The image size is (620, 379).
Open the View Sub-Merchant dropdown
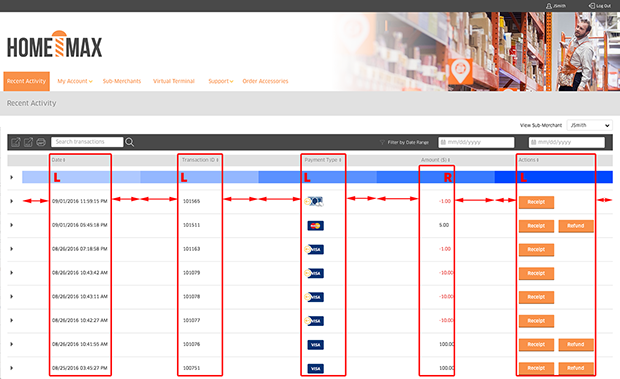590,125
